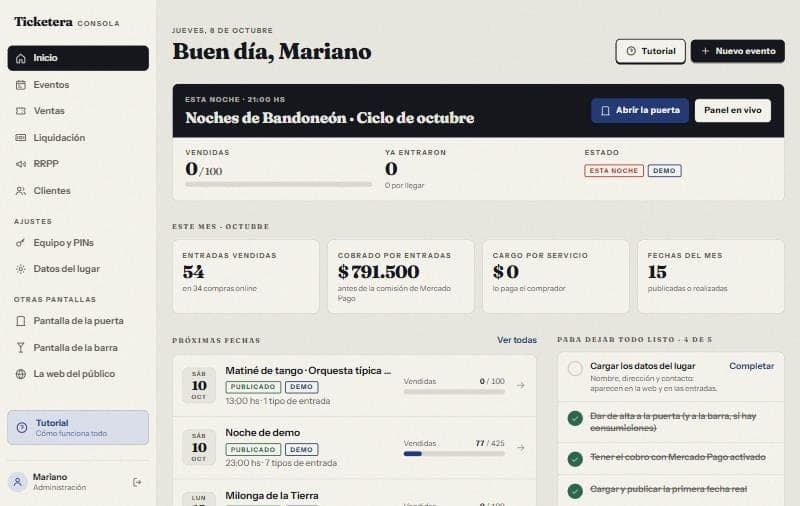Click Abrir la puerta button

coord(640,111)
